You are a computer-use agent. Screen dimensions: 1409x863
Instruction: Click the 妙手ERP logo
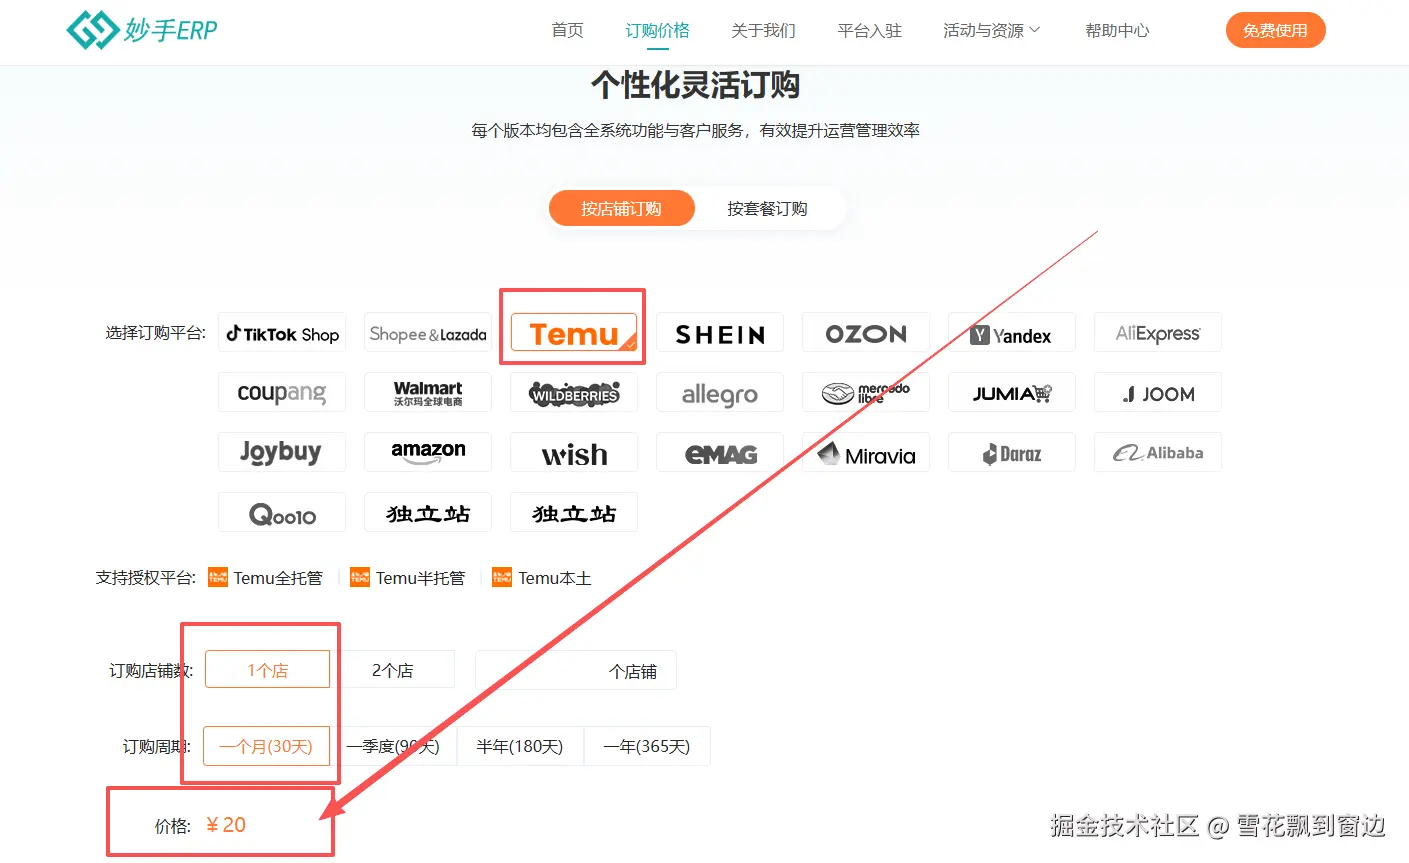tap(142, 30)
